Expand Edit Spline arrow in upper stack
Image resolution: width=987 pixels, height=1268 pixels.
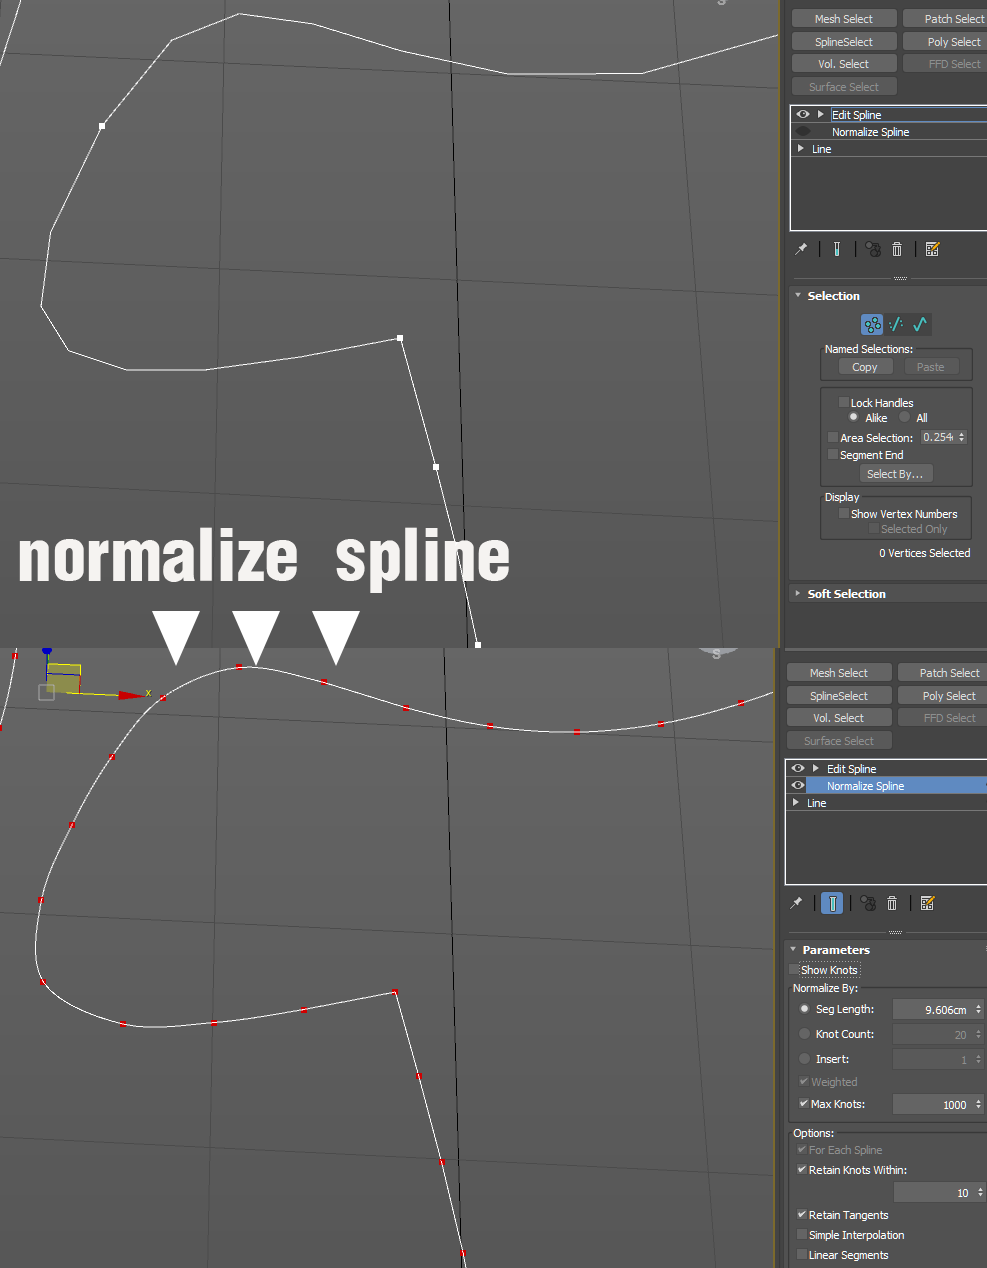[x=821, y=114]
